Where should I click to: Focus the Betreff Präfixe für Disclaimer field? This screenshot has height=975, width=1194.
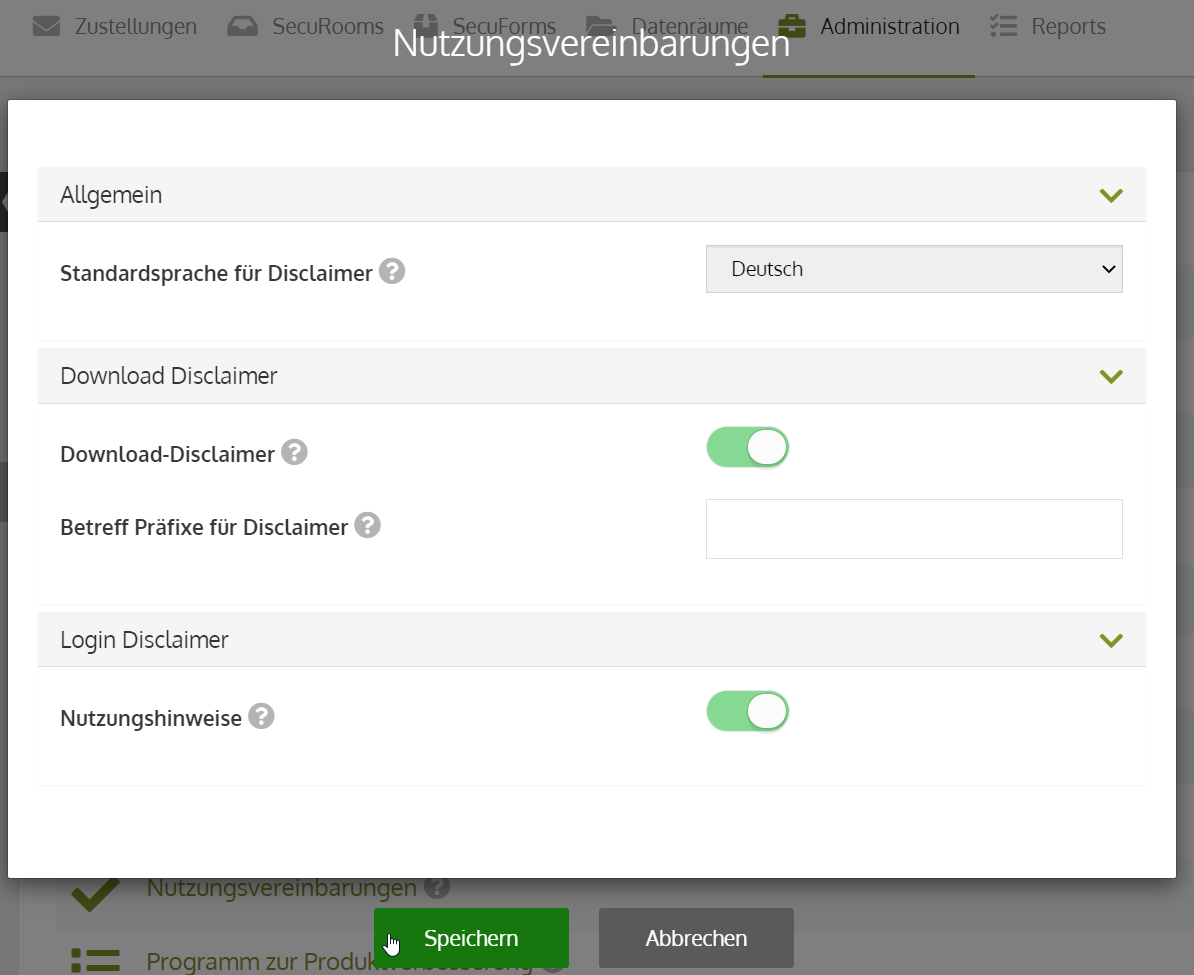914,529
